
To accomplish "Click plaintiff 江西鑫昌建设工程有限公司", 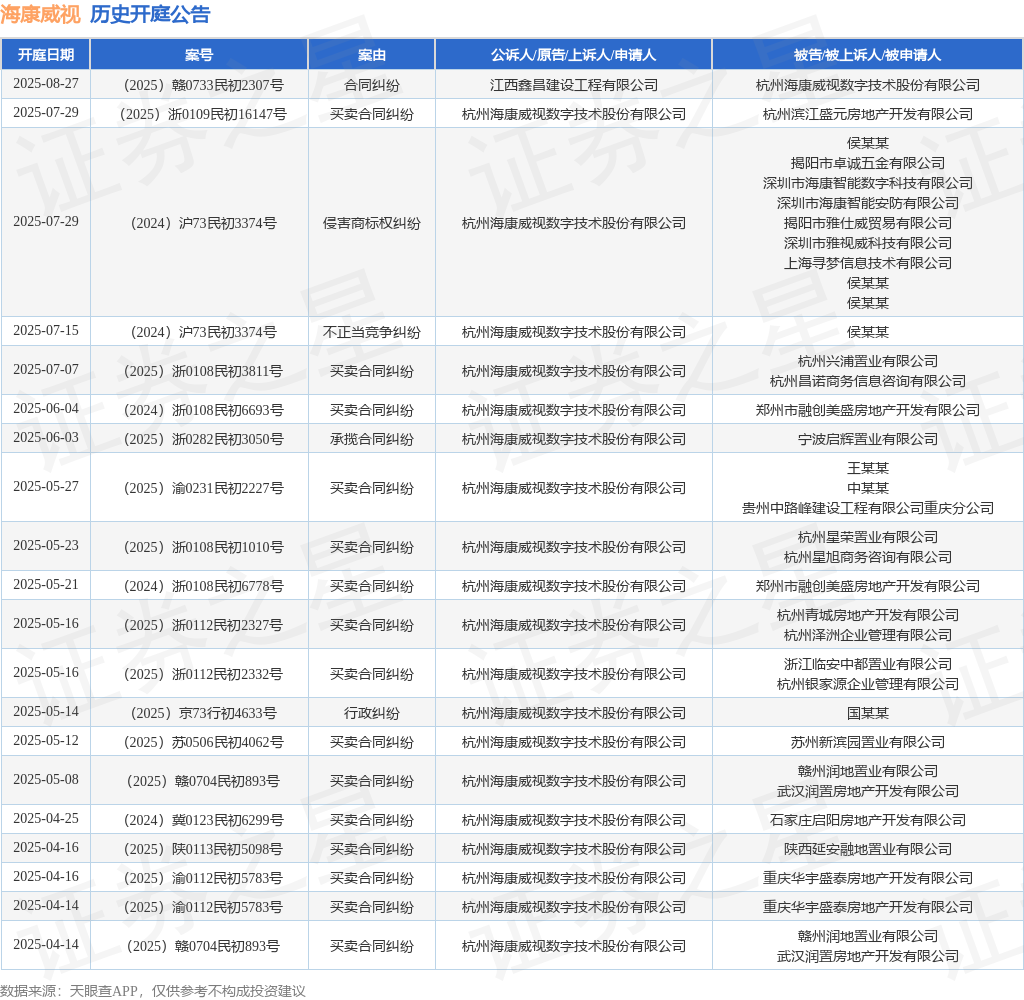I will point(573,85).
